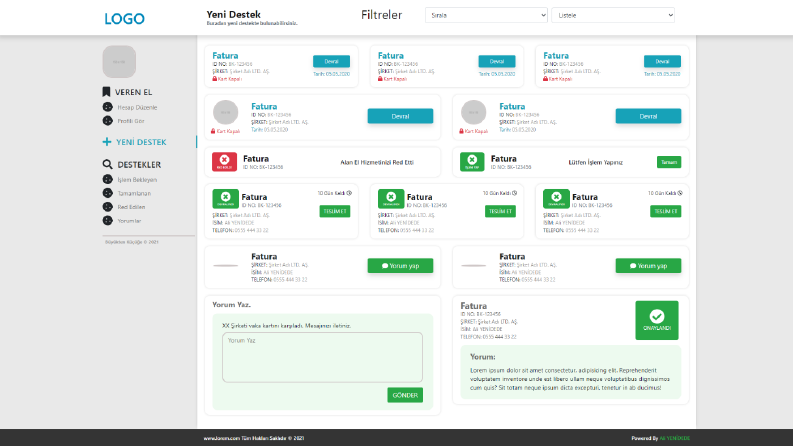Screen dimensions: 793x446
Task: Click the lock icon on the leftmost top-row card
Action: [214, 79]
